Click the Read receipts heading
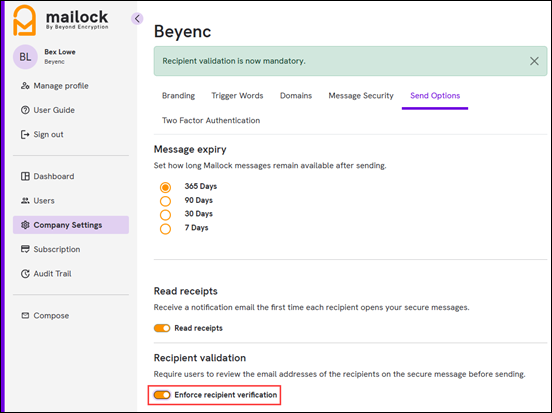The width and height of the screenshot is (552, 413). 186,291
